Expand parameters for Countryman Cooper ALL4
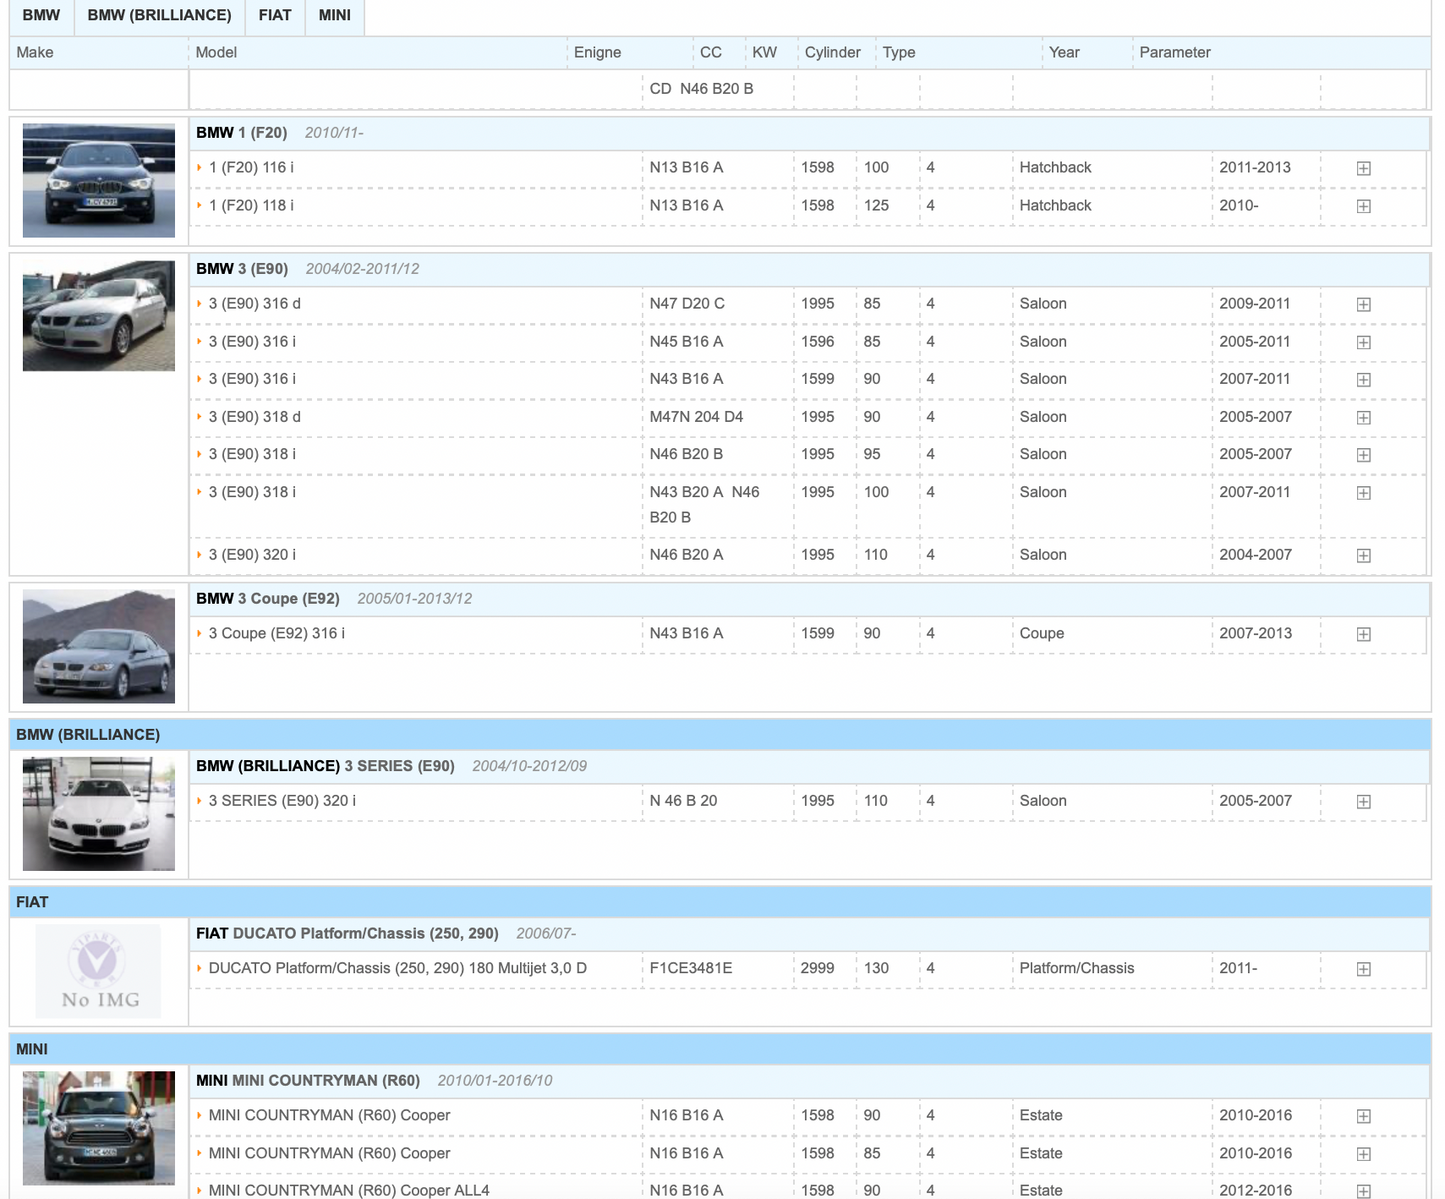 click(1363, 1191)
